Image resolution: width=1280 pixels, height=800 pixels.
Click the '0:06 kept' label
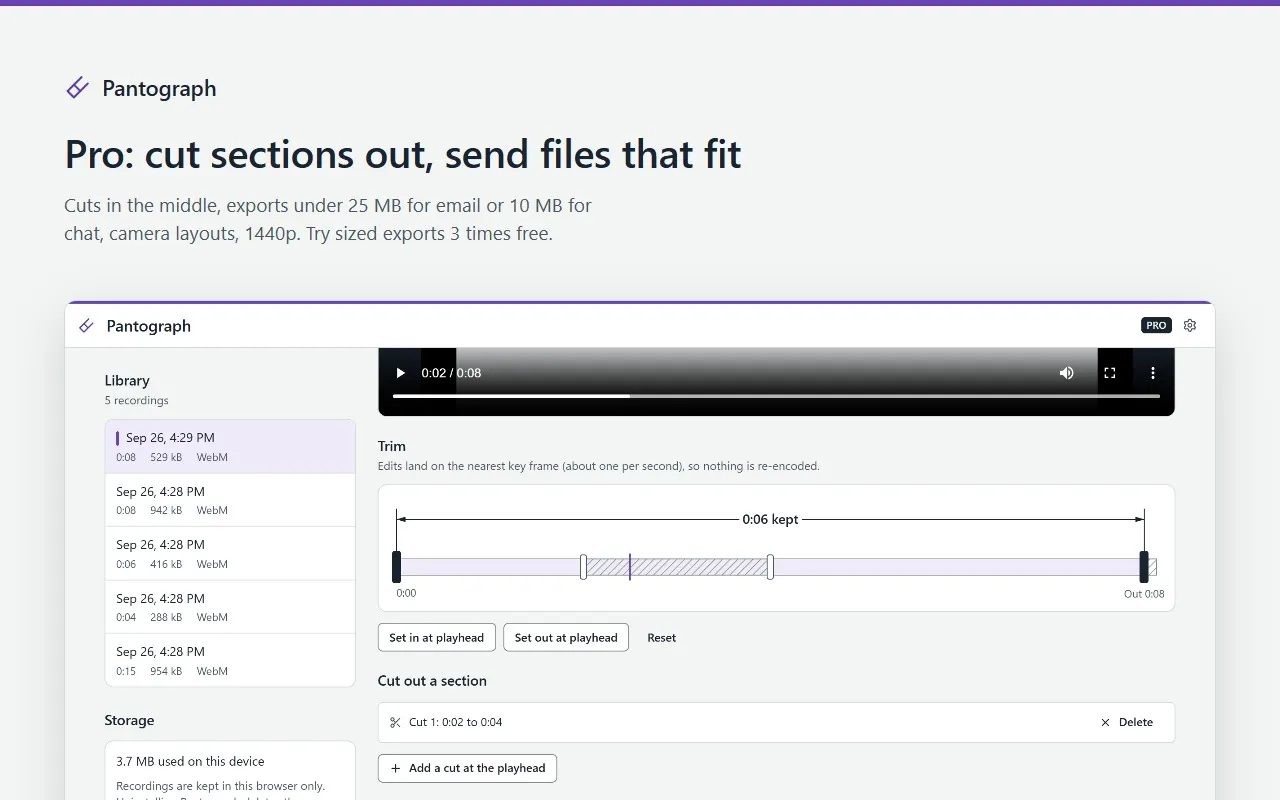pyautogui.click(x=770, y=520)
